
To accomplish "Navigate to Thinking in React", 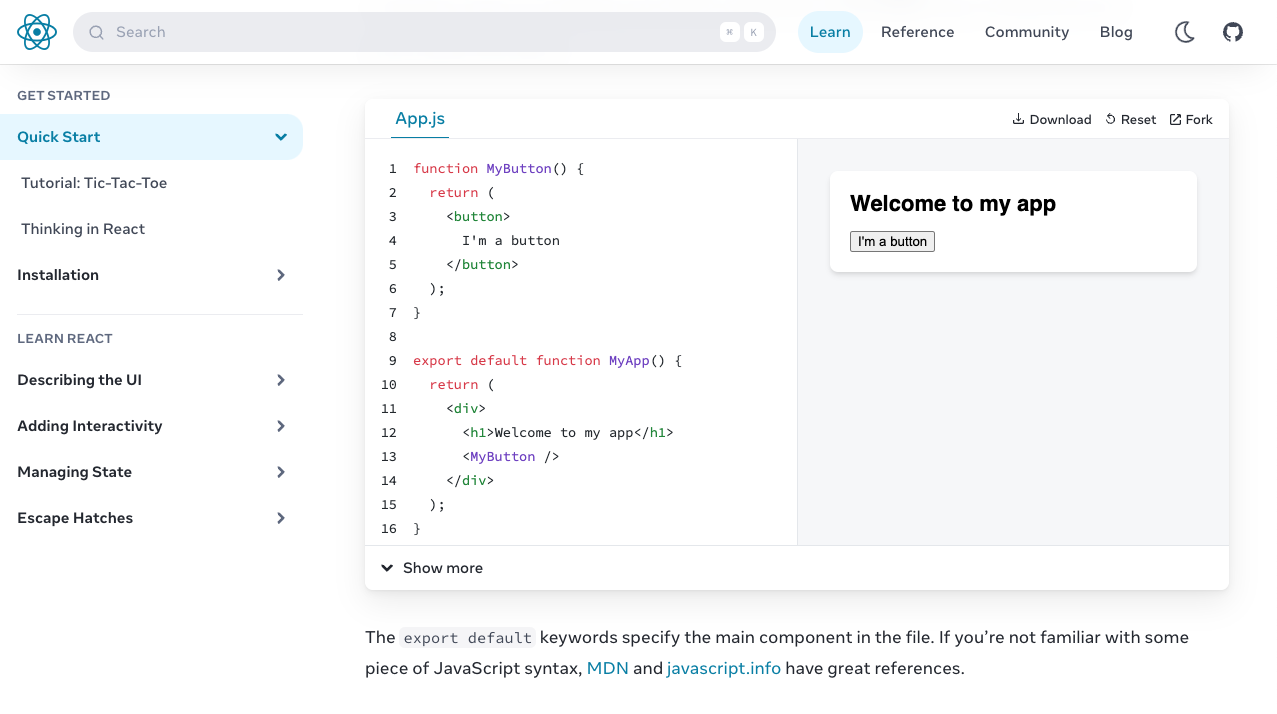I will pyautogui.click(x=83, y=229).
